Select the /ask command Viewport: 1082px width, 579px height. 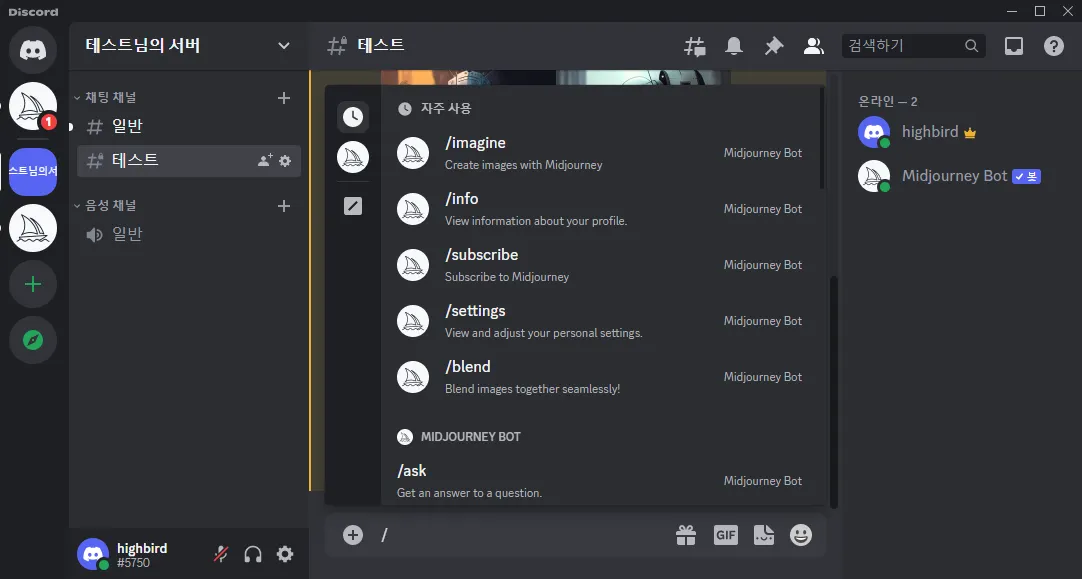pyautogui.click(x=601, y=481)
